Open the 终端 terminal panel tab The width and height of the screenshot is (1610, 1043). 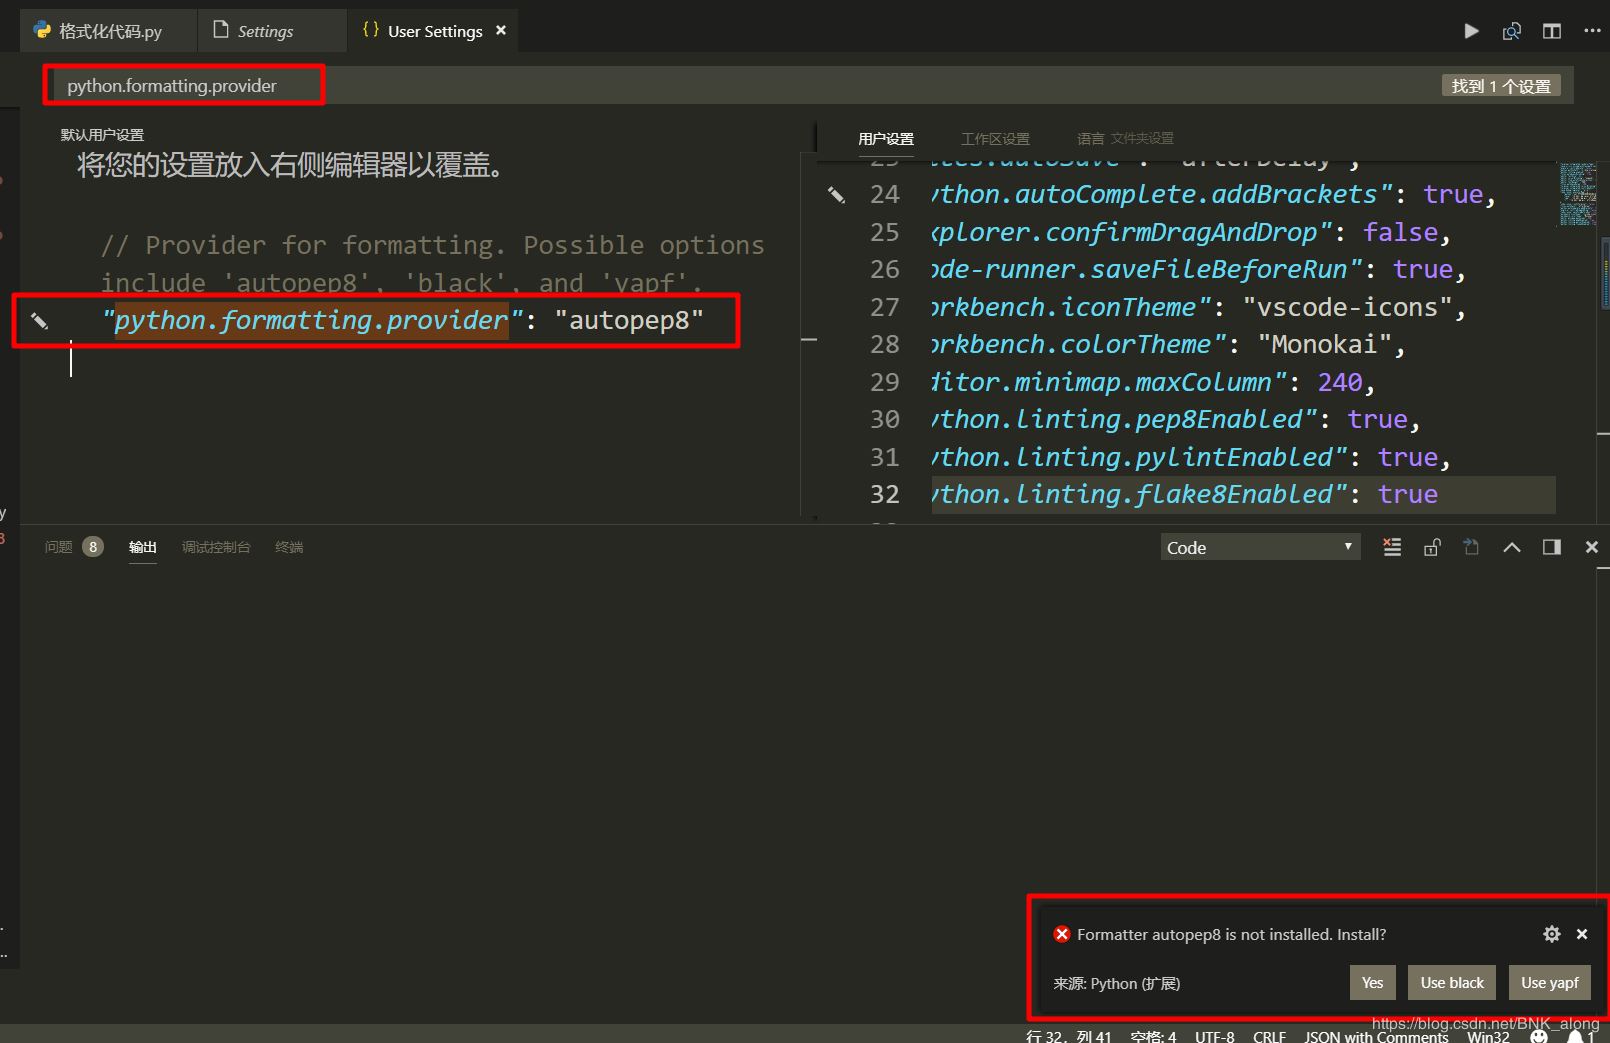288,547
